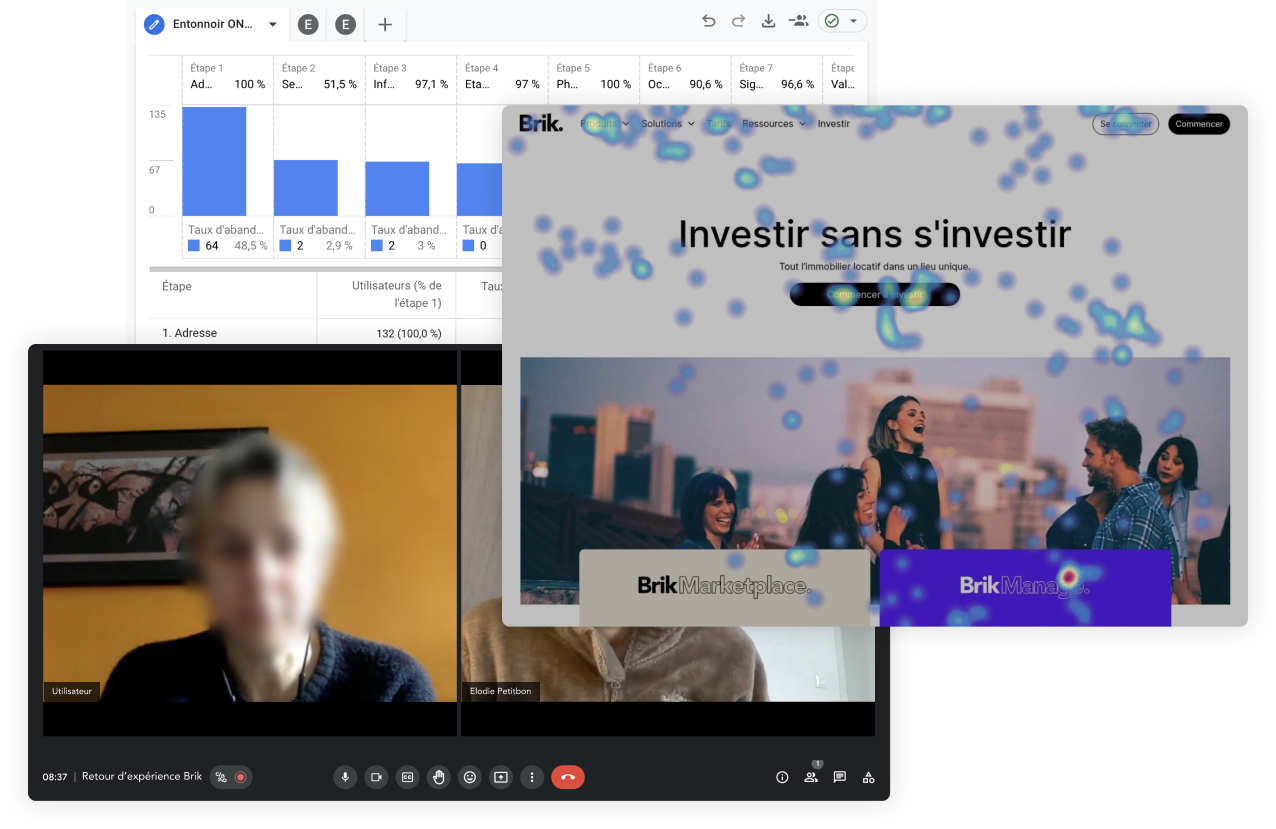Screen dimensions: 1276x829
Task: Click the Étape 6 header showing 90,6 %
Action: pos(685,77)
